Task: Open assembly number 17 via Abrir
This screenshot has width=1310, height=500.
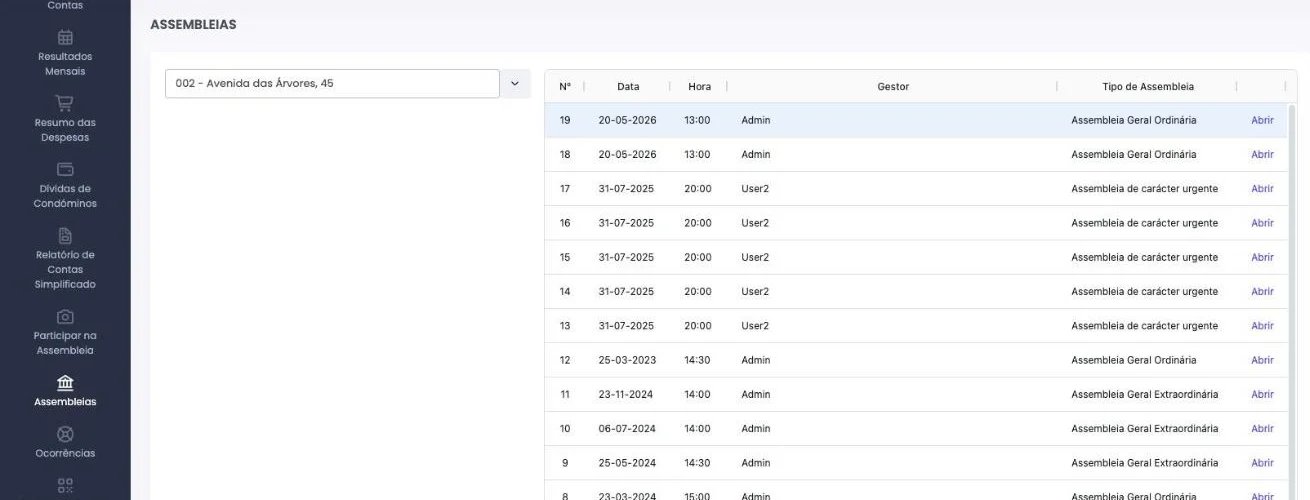Action: click(x=1262, y=189)
